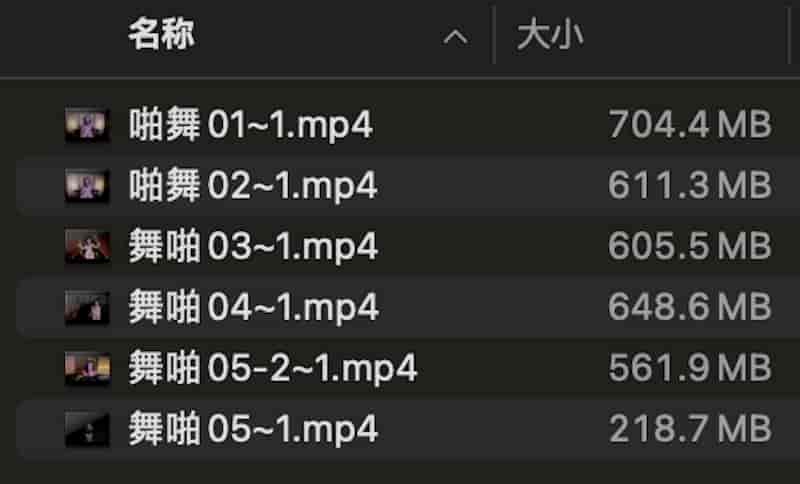Sort files by the 大小 column header
The width and height of the screenshot is (800, 484).
tap(550, 36)
